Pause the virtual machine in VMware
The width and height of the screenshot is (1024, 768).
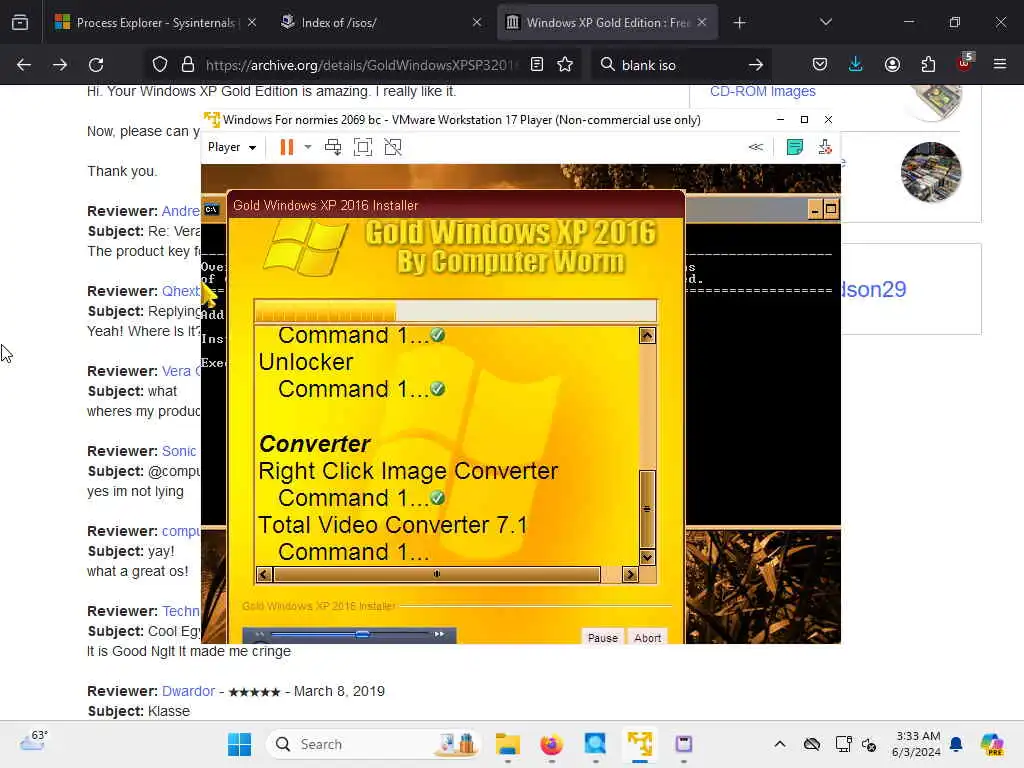[286, 147]
